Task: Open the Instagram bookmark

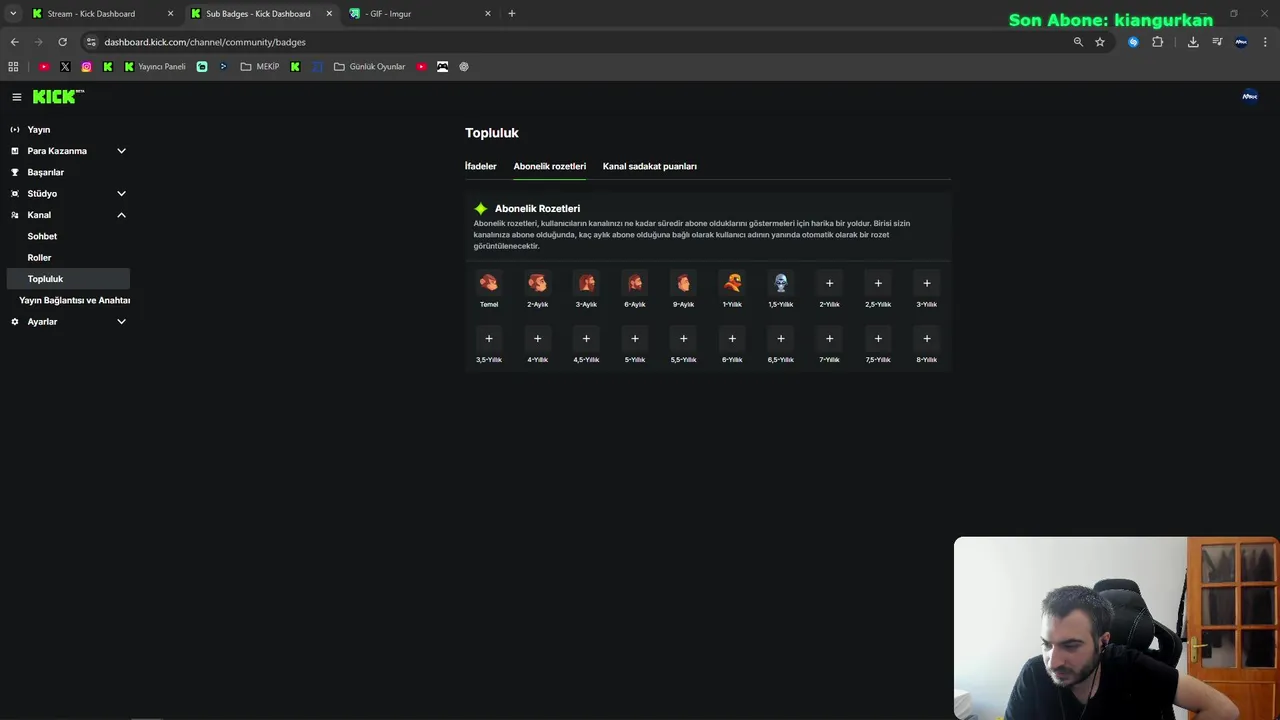Action: coord(87,67)
